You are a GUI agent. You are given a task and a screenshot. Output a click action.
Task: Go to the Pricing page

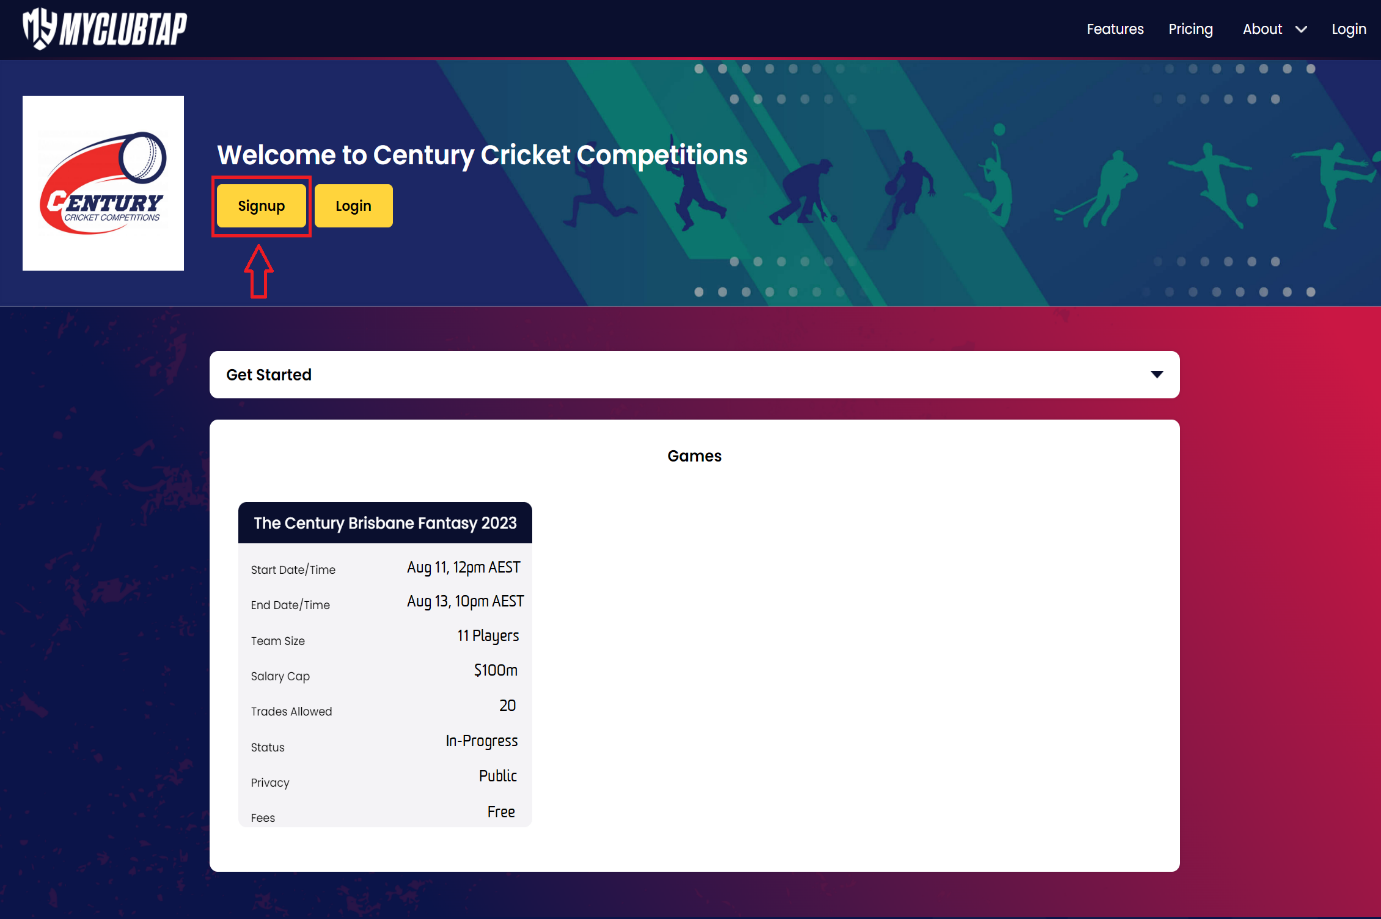[1190, 29]
